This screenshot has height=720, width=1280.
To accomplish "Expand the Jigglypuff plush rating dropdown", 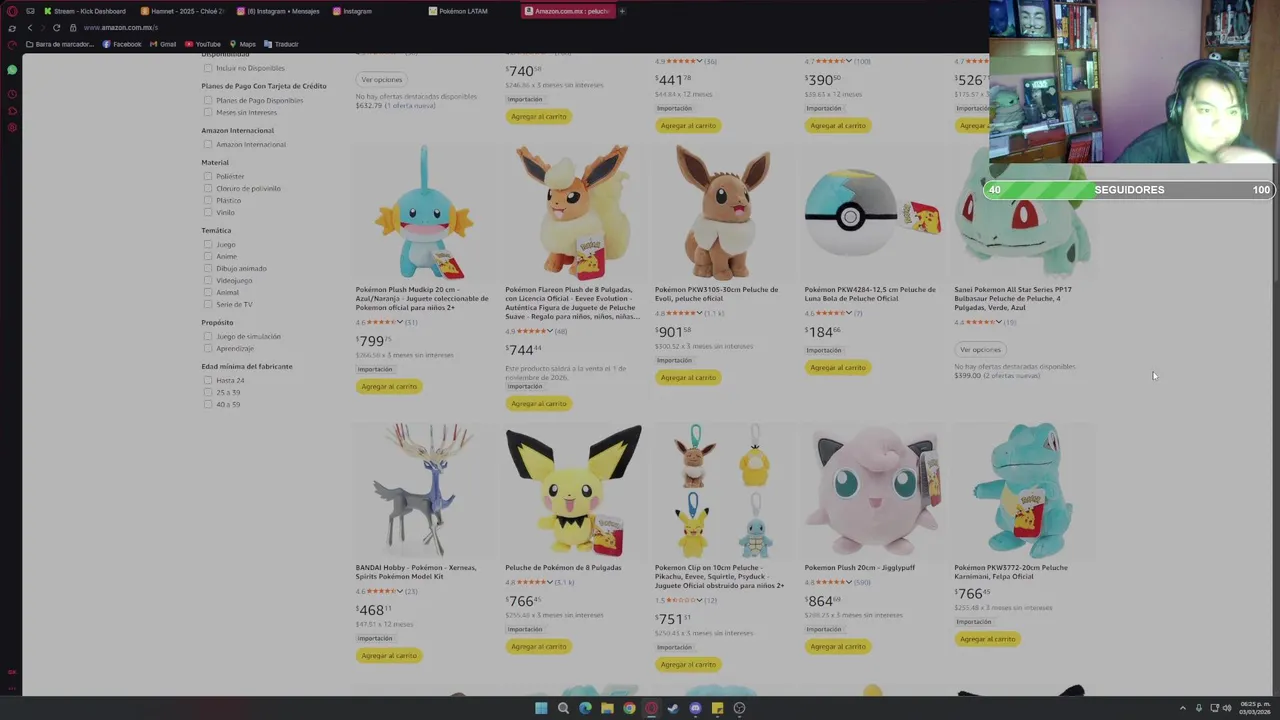I will pos(849,582).
